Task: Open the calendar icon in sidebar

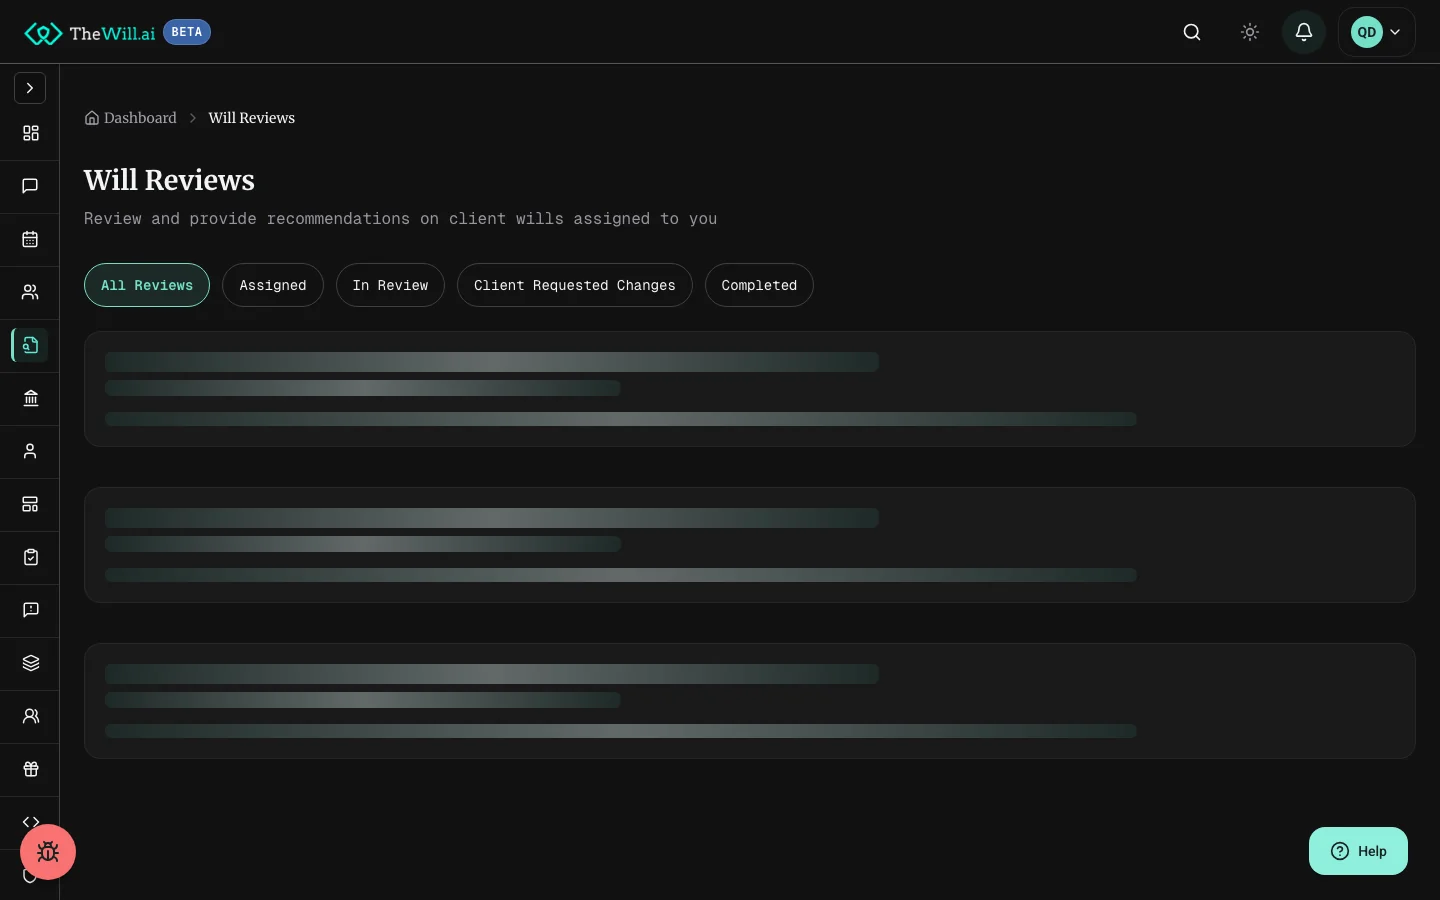Action: pos(30,239)
